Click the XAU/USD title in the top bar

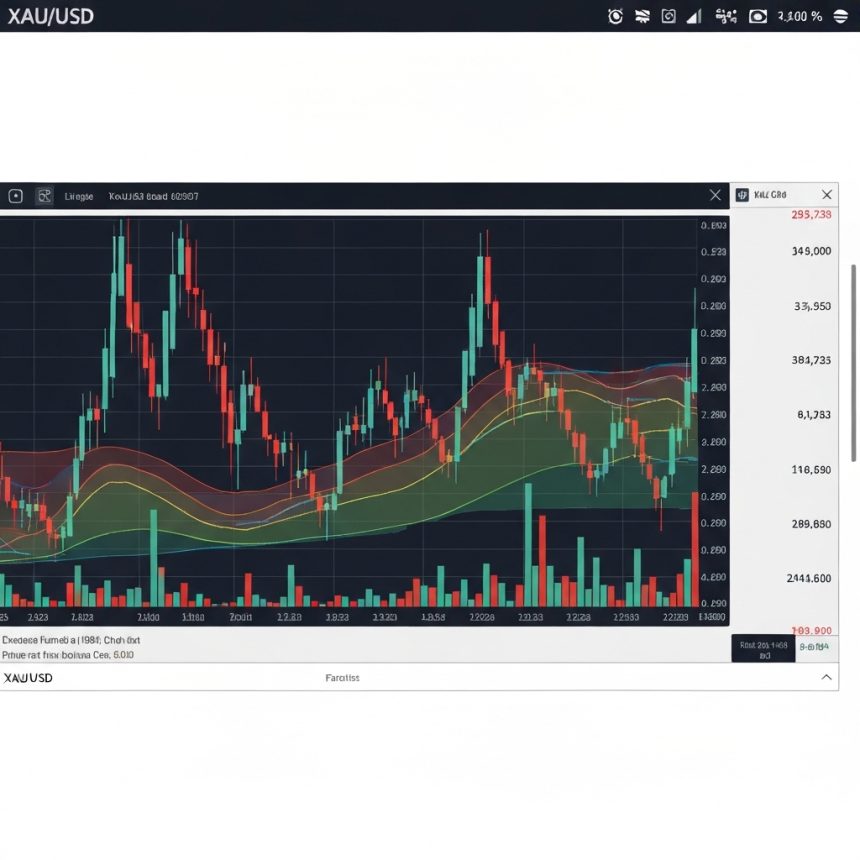50,16
